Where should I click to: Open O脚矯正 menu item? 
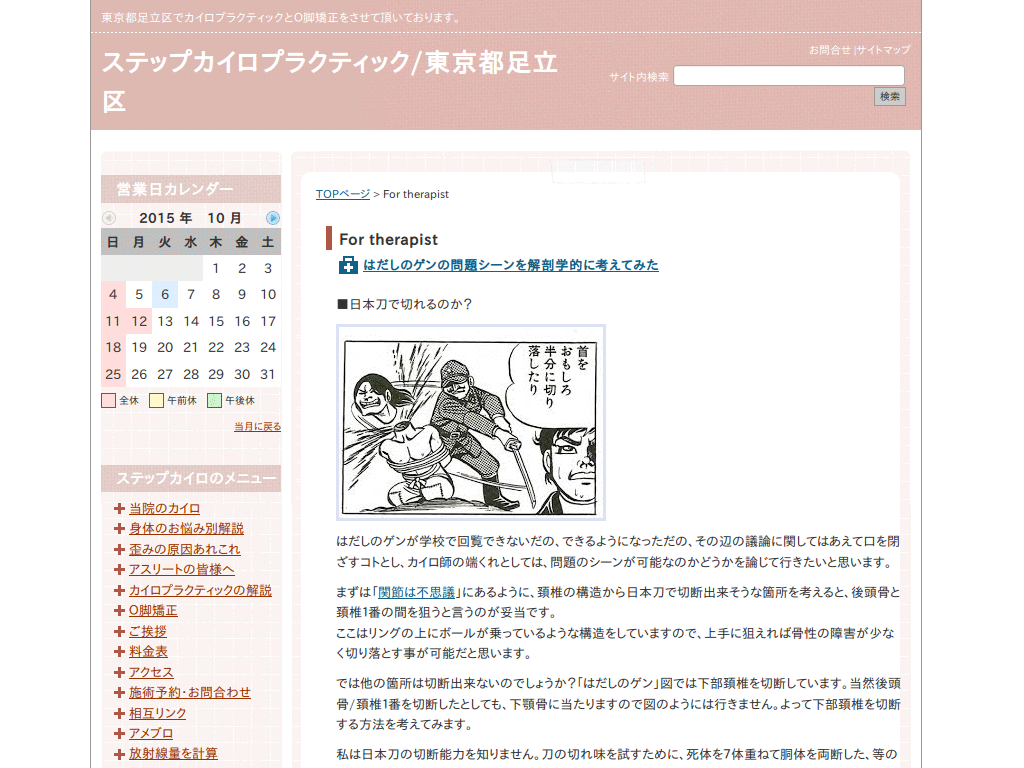[153, 611]
